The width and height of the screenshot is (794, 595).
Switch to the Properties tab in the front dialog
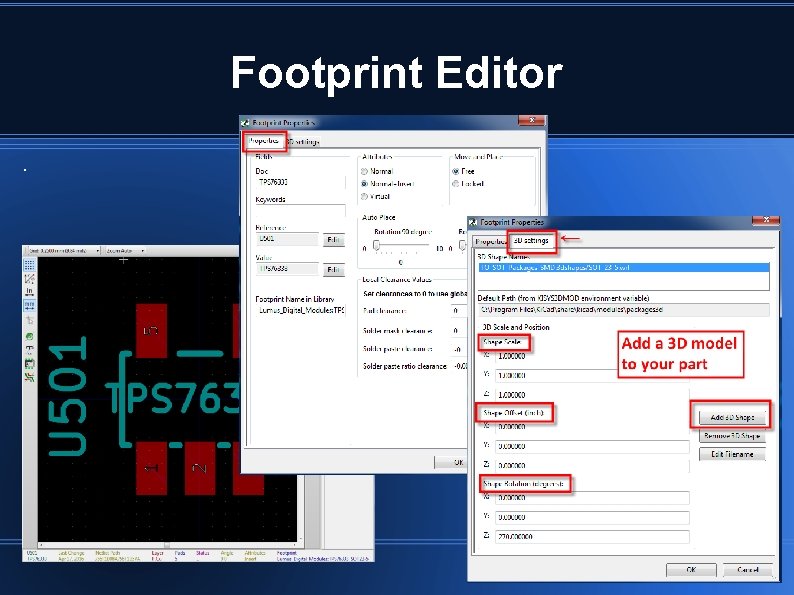491,242
